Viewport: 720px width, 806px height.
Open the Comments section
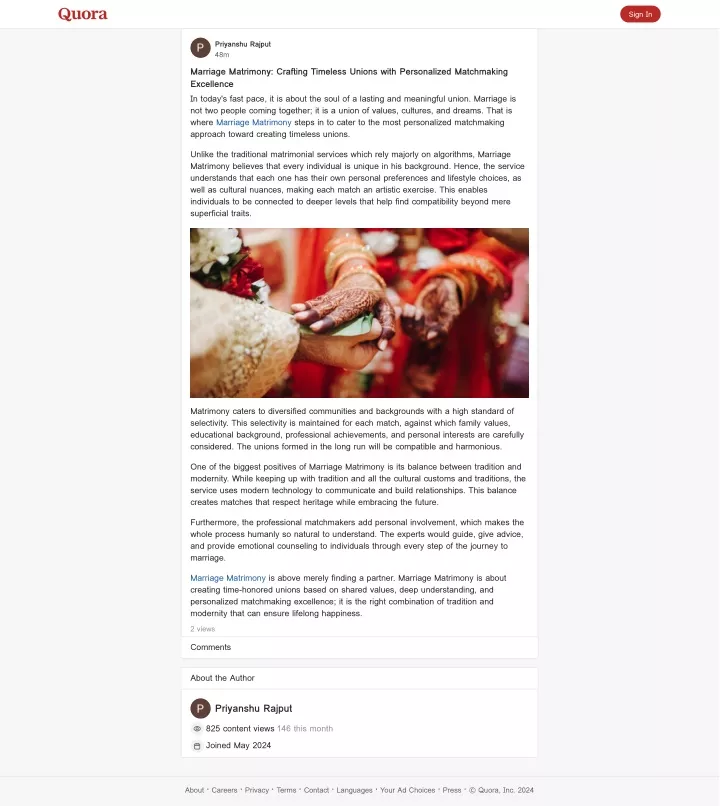[x=211, y=647]
